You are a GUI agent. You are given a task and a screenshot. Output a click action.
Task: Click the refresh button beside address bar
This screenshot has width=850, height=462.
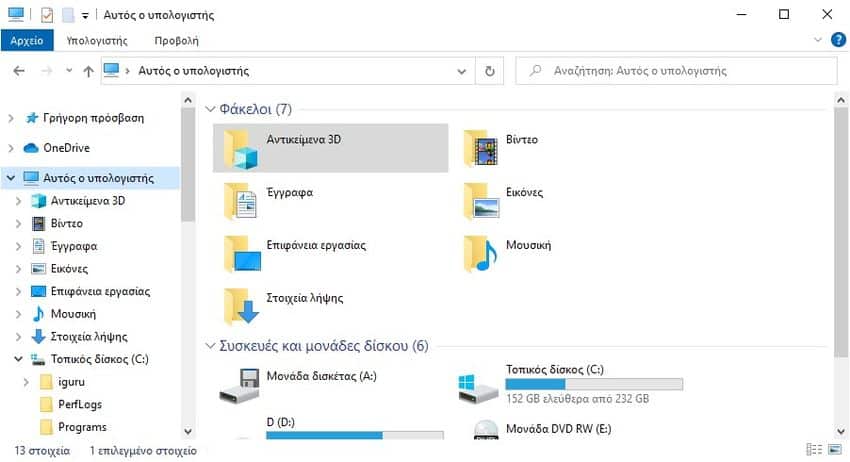(490, 71)
